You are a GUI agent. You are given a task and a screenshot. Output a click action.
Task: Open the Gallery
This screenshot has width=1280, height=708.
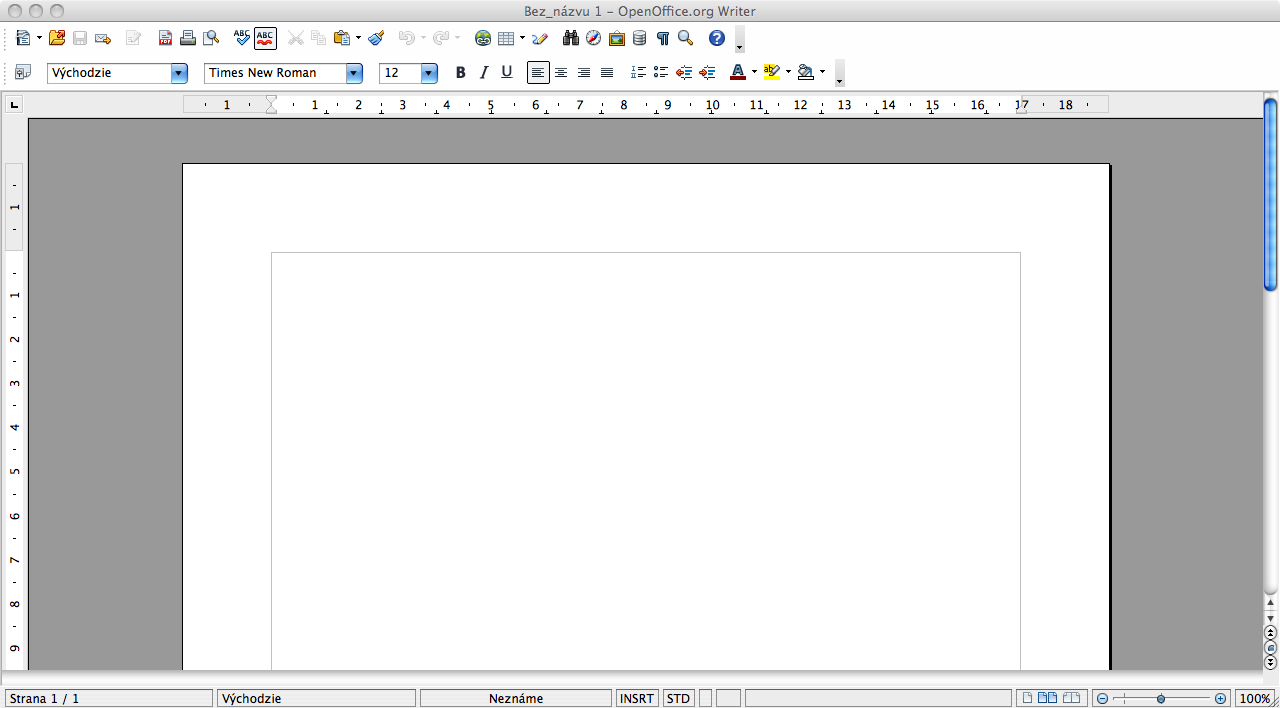(617, 38)
